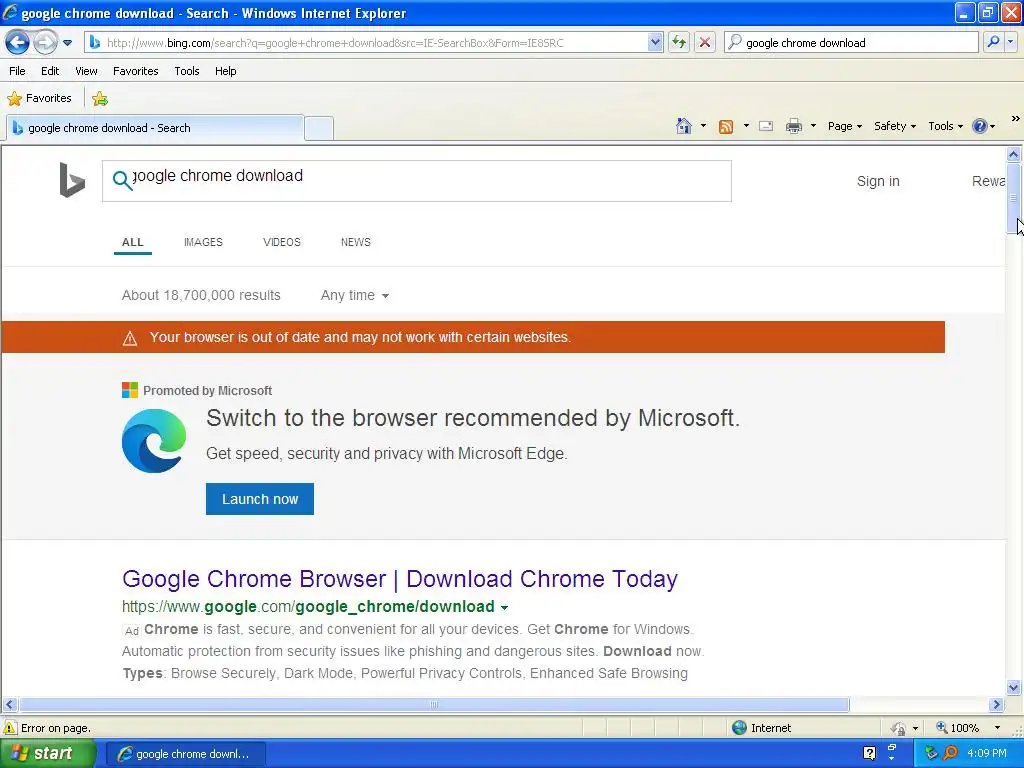Open the Favorites star button panel
Image resolution: width=1024 pixels, height=768 pixels.
[x=39, y=99]
